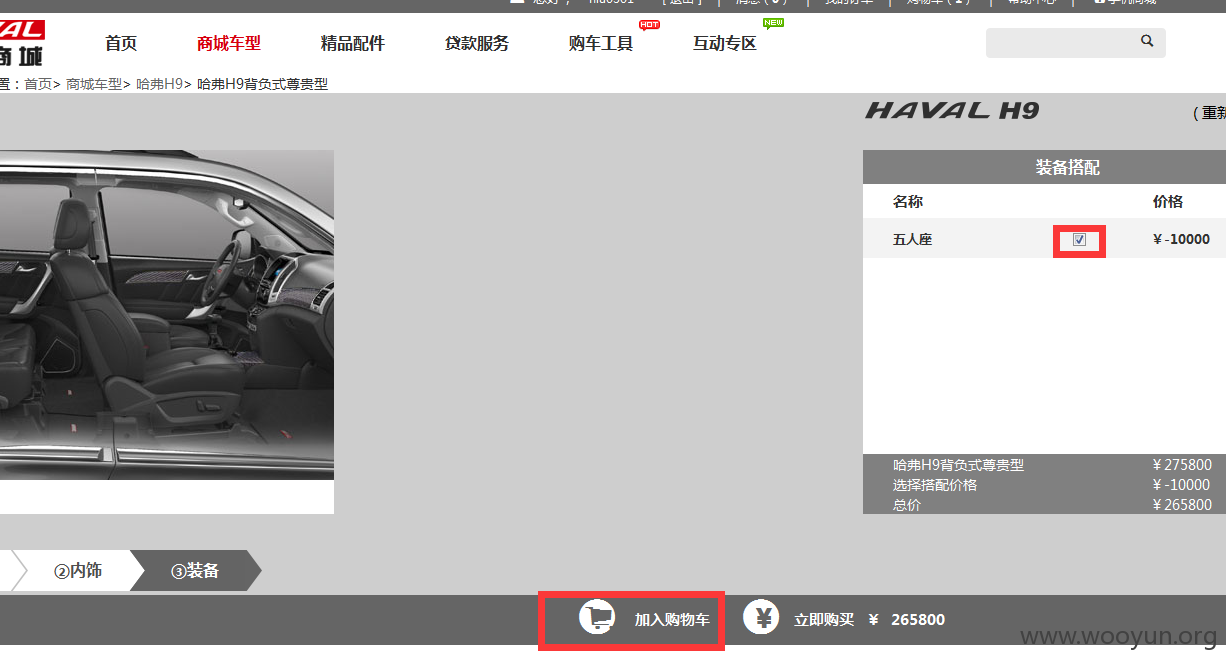Click the 装备搭配 panel header
The height and width of the screenshot is (665, 1226).
pyautogui.click(x=1044, y=167)
